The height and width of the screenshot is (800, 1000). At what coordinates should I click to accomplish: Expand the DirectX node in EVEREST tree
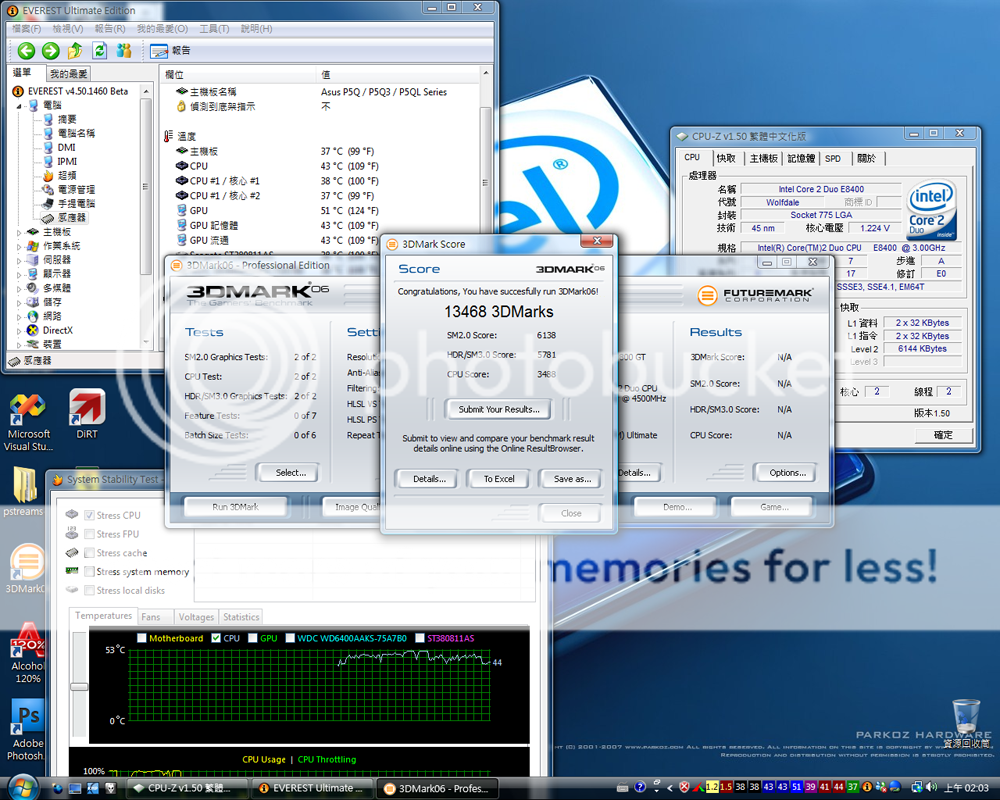pos(18,330)
